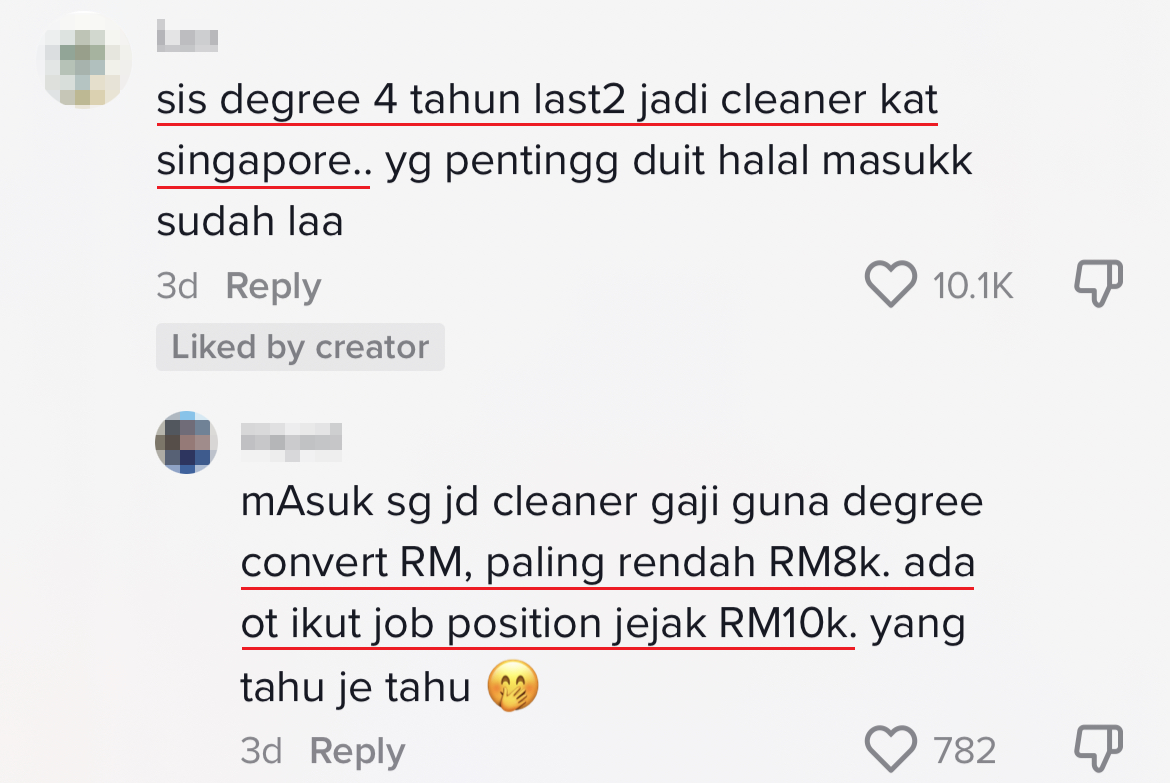Click the 3d timestamp under the top comment
The width and height of the screenshot is (1170, 783).
[x=177, y=287]
